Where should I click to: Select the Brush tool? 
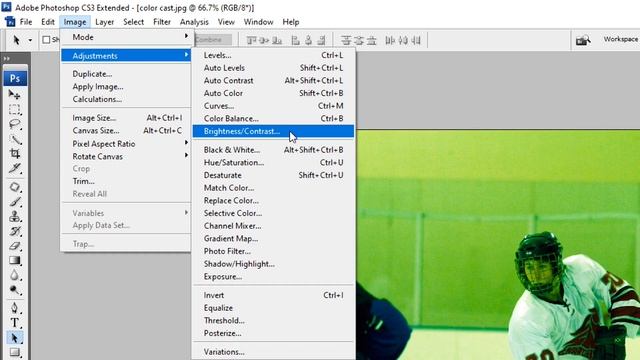point(14,202)
